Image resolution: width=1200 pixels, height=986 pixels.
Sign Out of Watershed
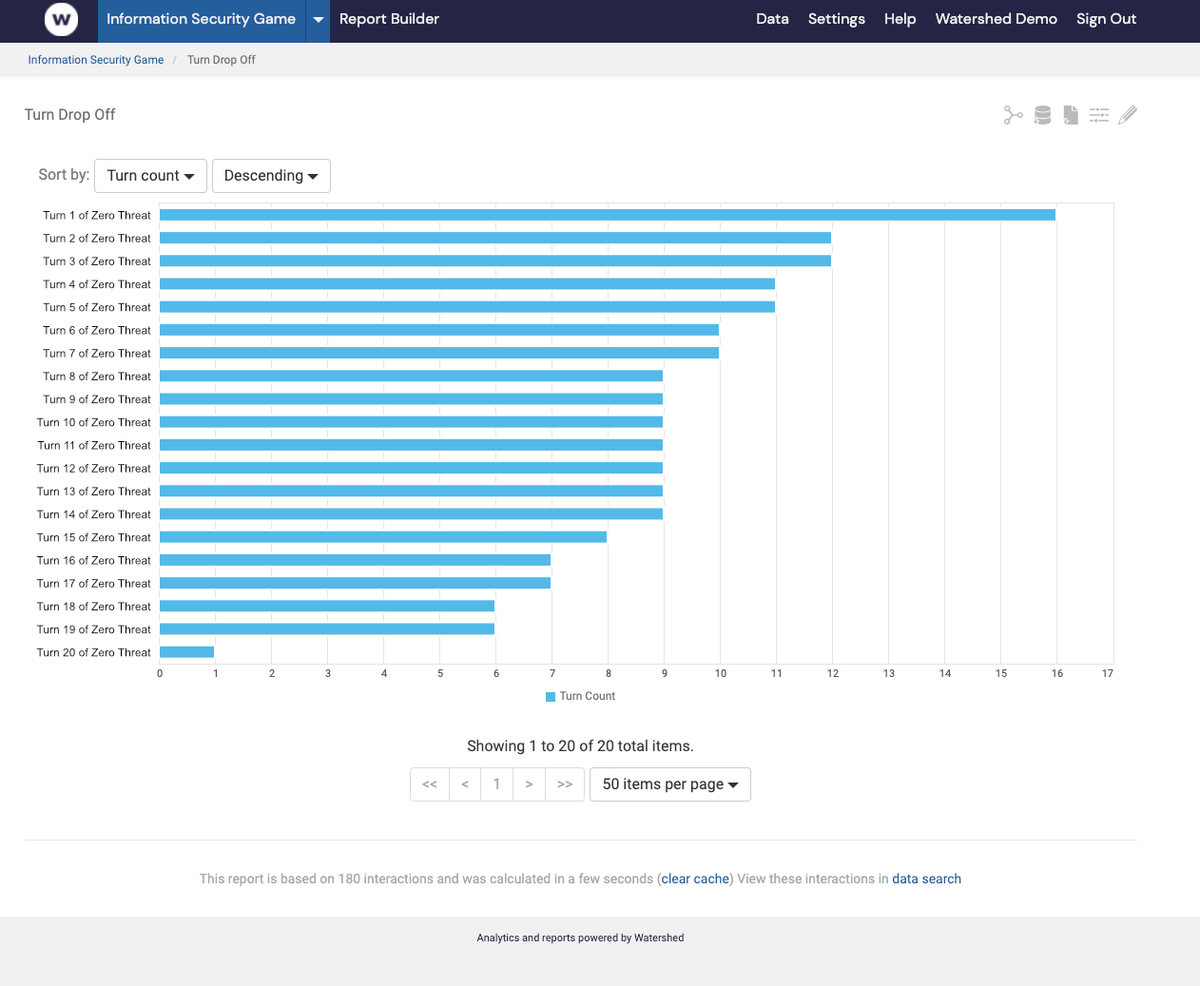[x=1106, y=19]
